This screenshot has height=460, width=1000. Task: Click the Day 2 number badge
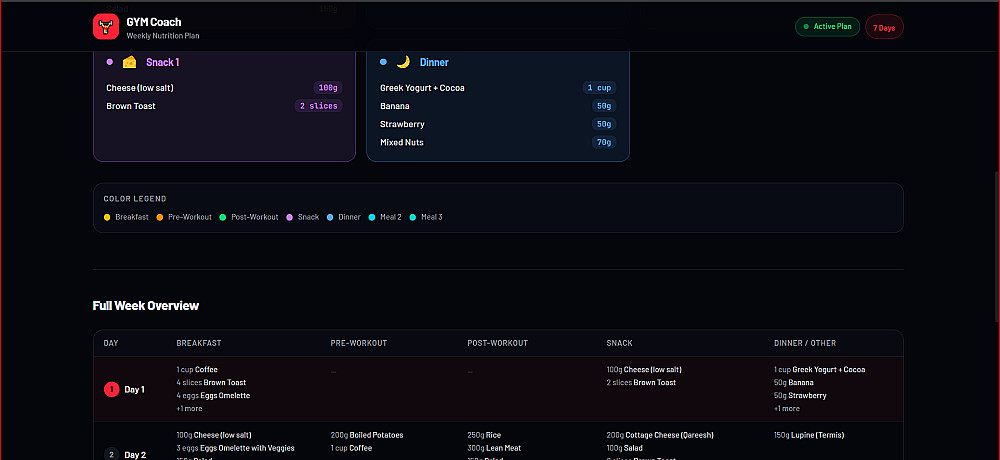112,455
